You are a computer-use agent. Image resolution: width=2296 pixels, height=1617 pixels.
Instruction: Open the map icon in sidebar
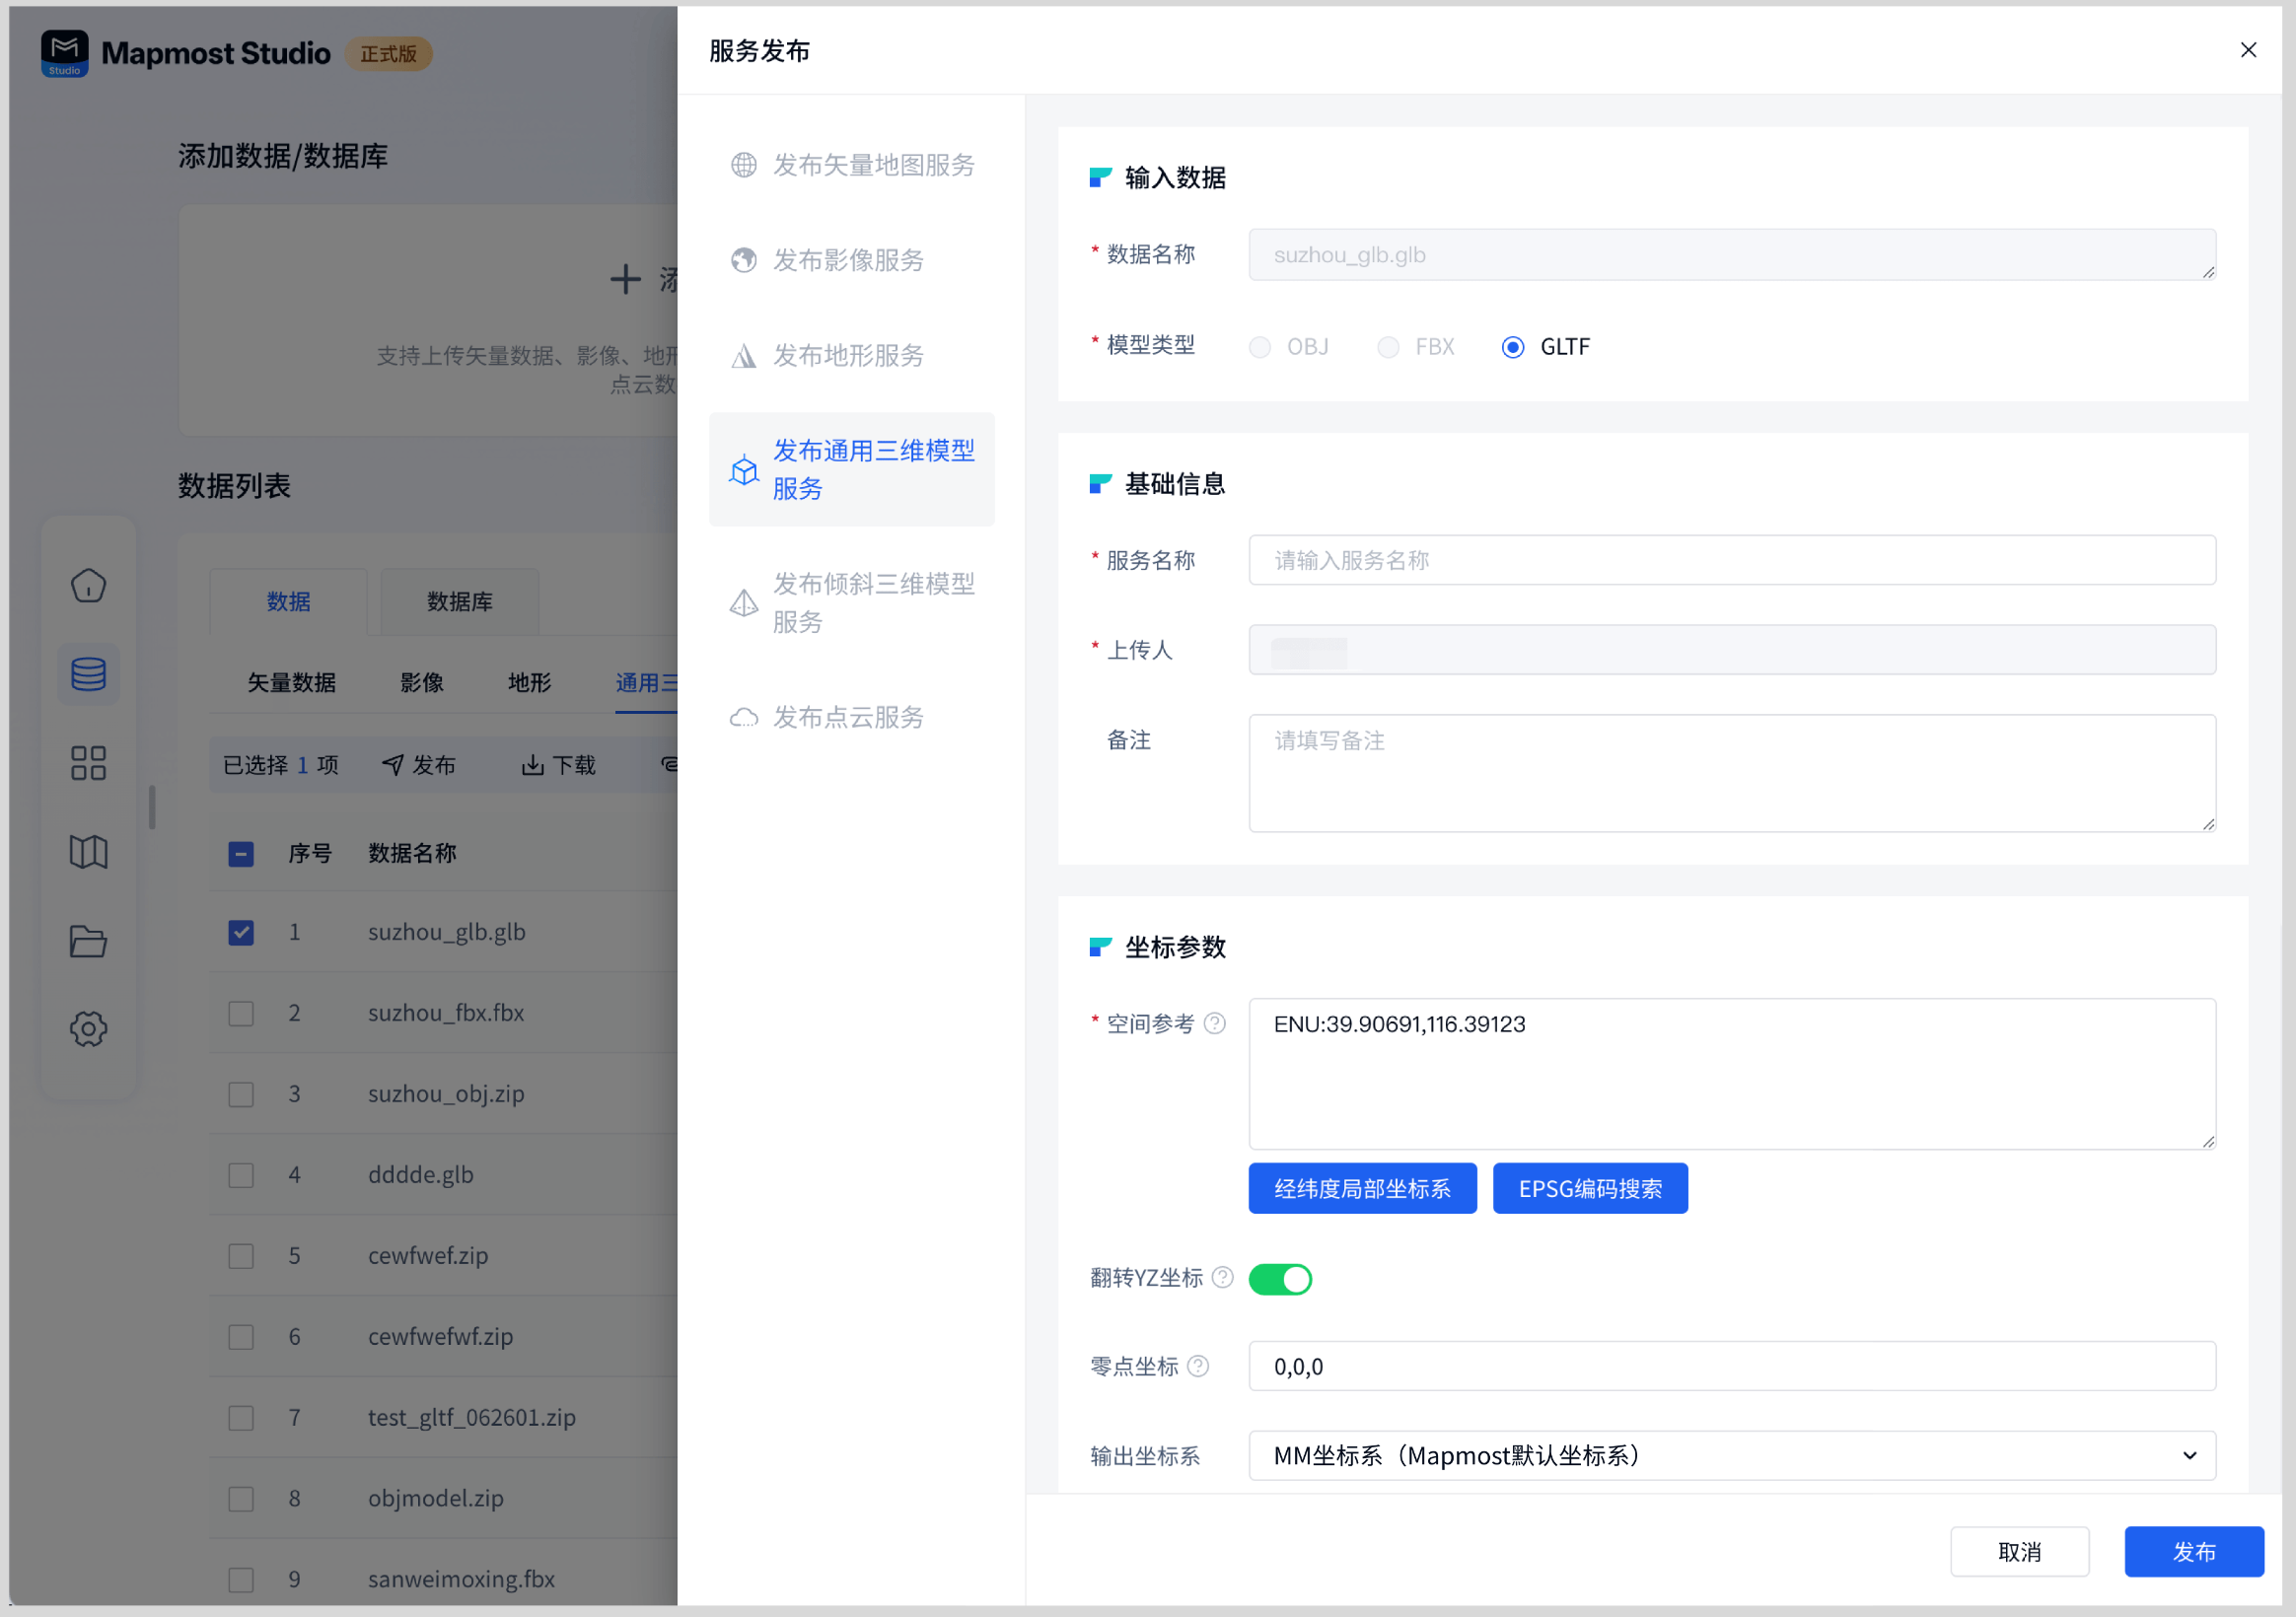point(88,852)
